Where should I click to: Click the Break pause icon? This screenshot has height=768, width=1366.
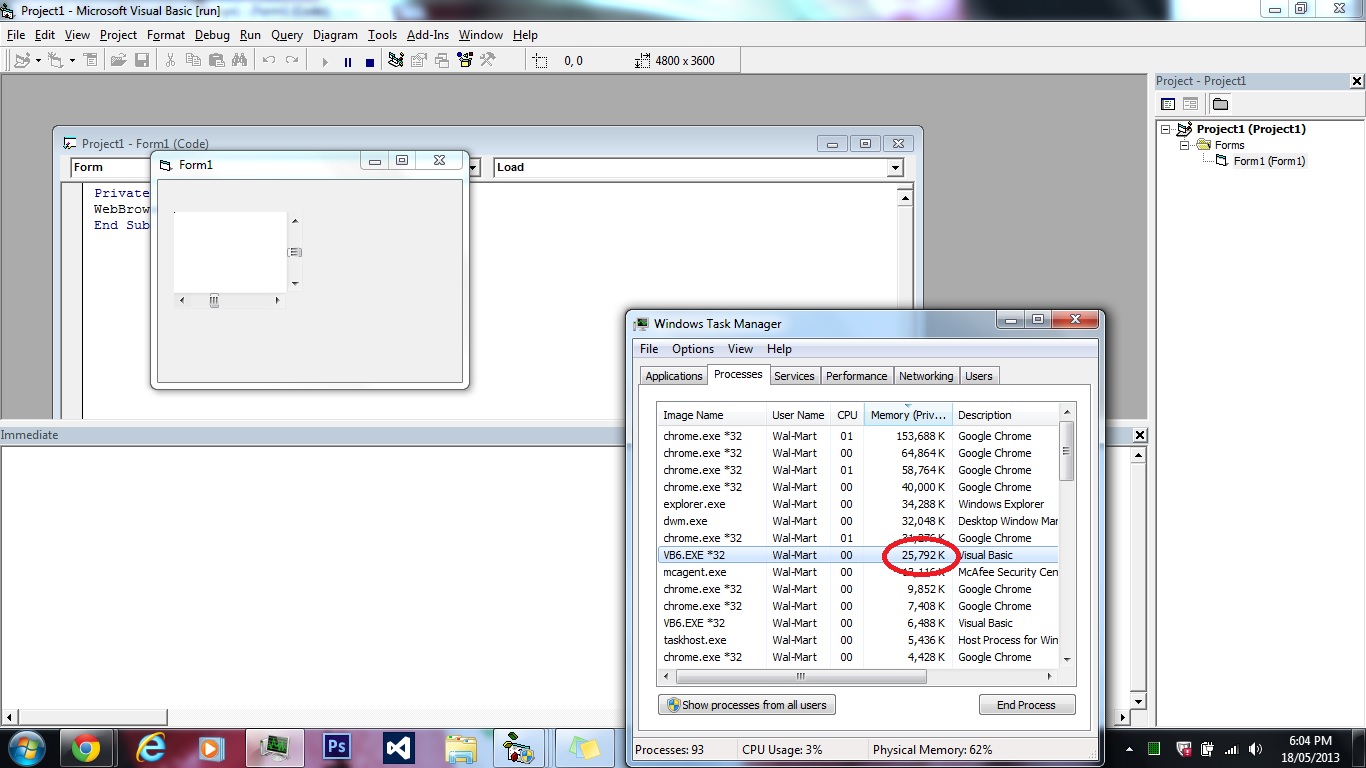tap(348, 62)
